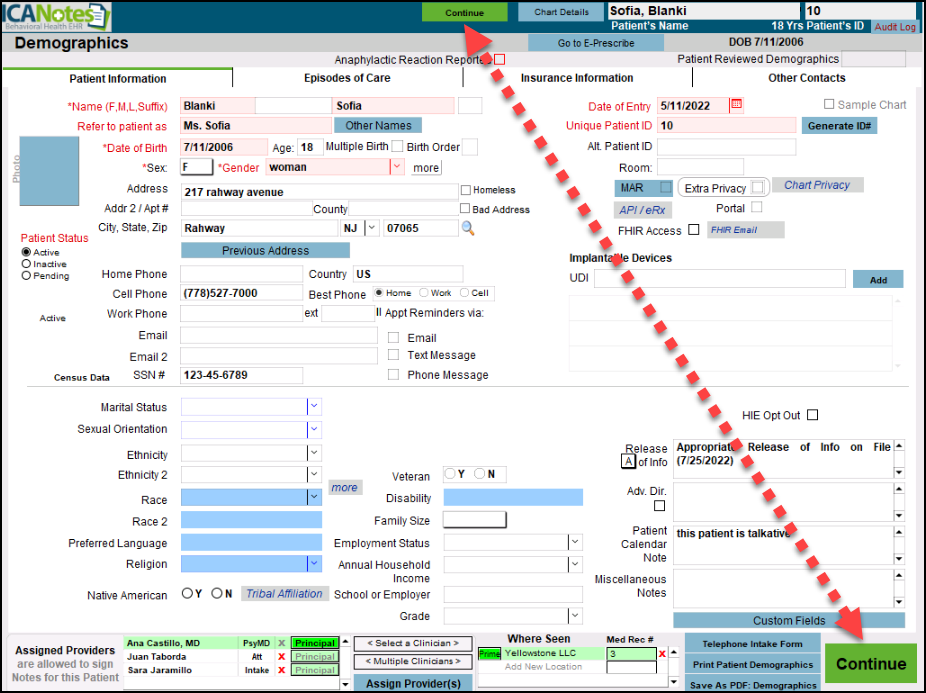
Task: Click into the Email input field
Action: [279, 335]
